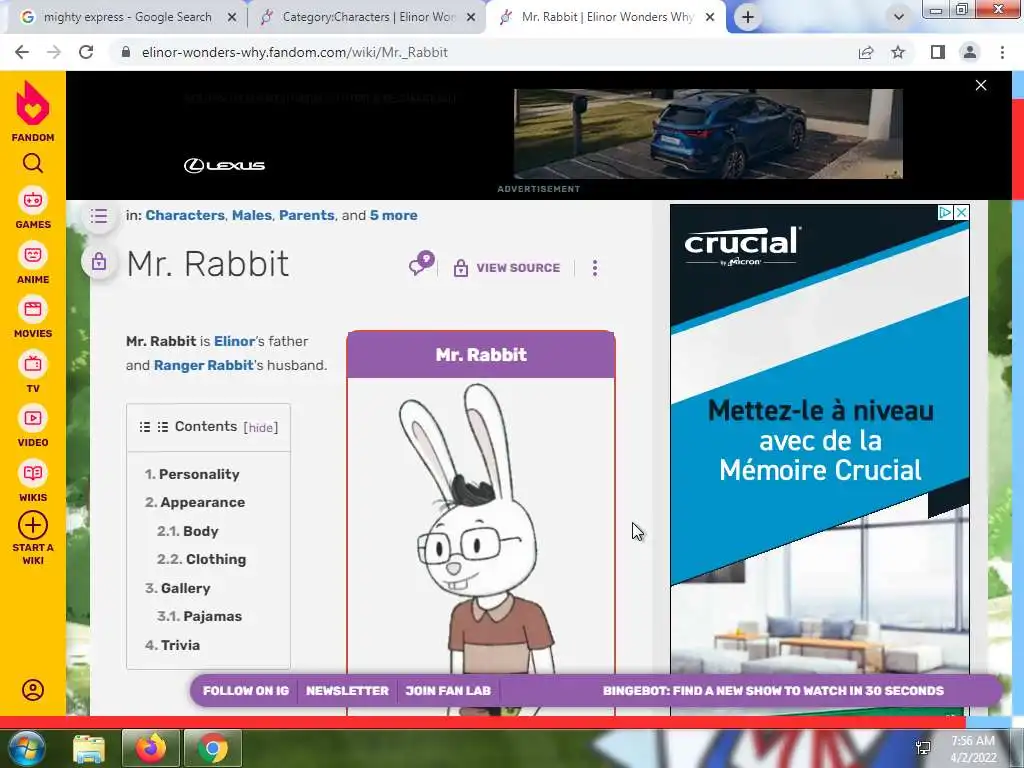Open File Explorer from taskbar

[x=89, y=748]
